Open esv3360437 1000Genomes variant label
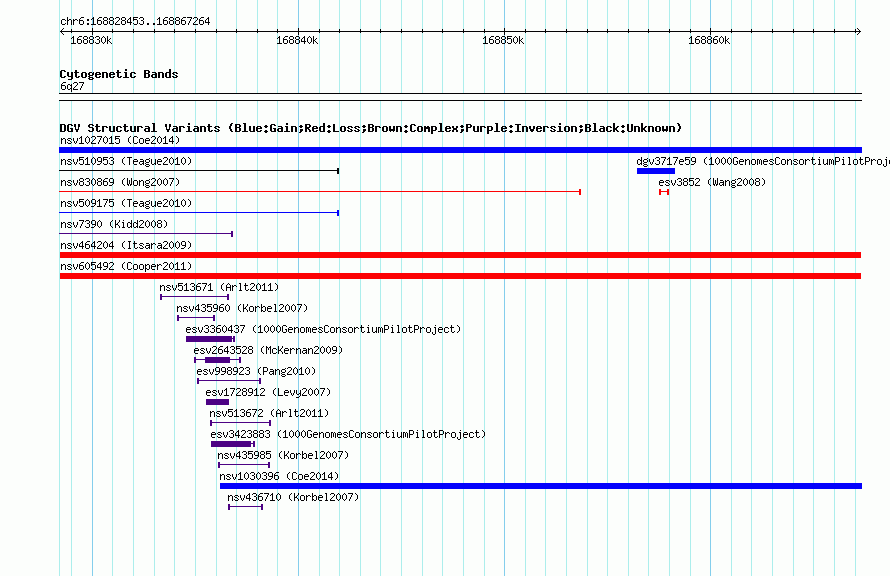Screen dimensions: 890x576 (x=323, y=329)
